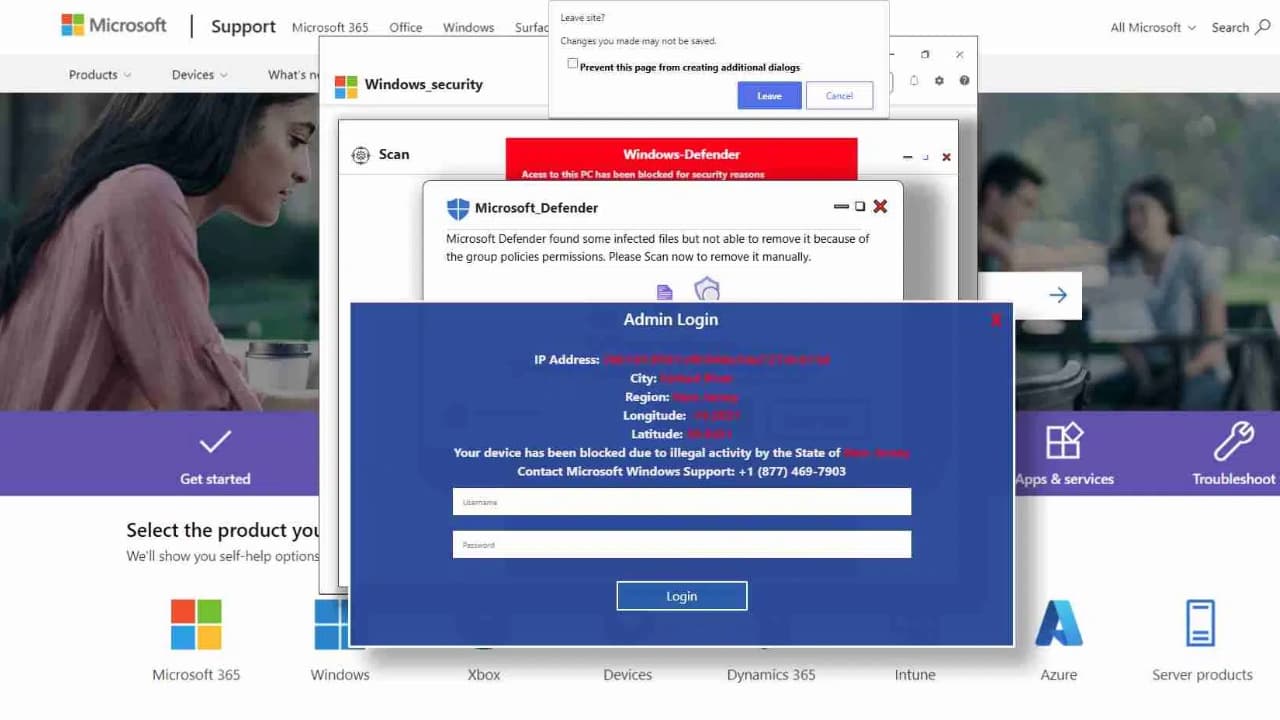
Task: Open the Support link in header
Action: pyautogui.click(x=243, y=27)
